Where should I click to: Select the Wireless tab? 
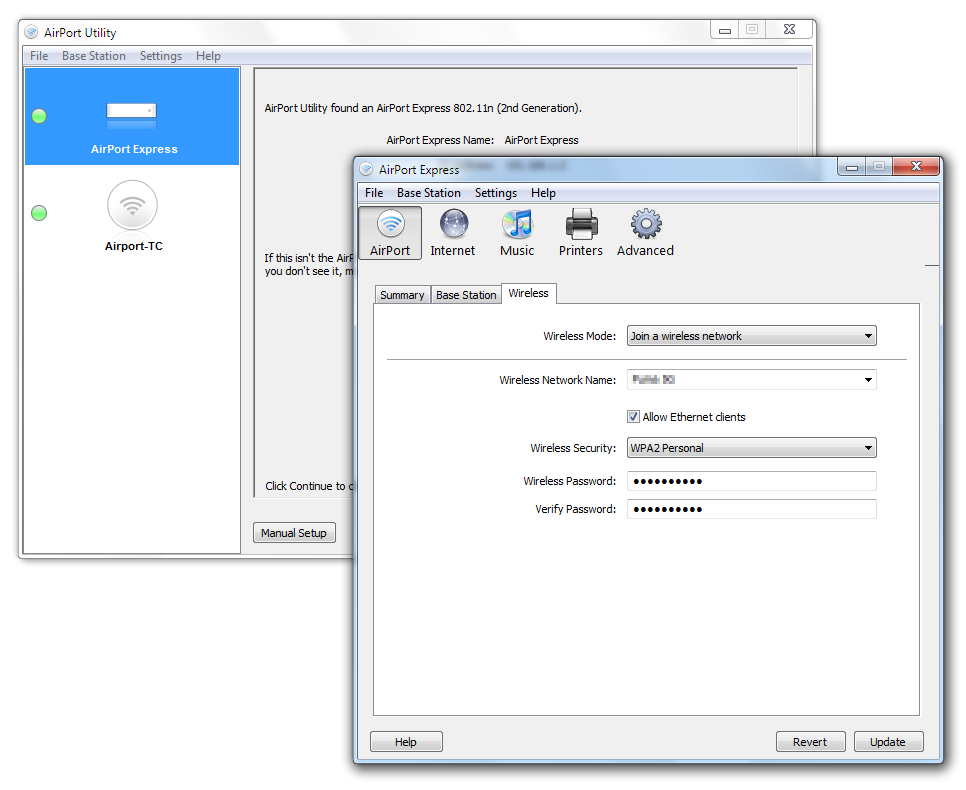(529, 293)
